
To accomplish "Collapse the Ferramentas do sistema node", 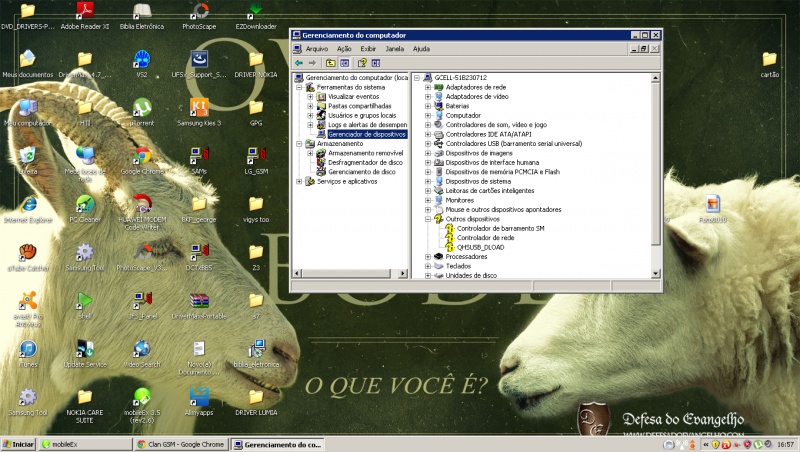I will click(299, 87).
